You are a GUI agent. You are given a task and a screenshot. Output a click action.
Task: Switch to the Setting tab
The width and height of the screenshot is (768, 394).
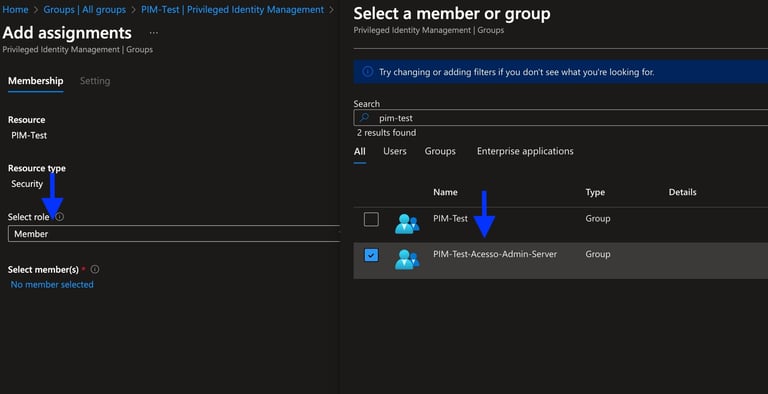tap(95, 81)
